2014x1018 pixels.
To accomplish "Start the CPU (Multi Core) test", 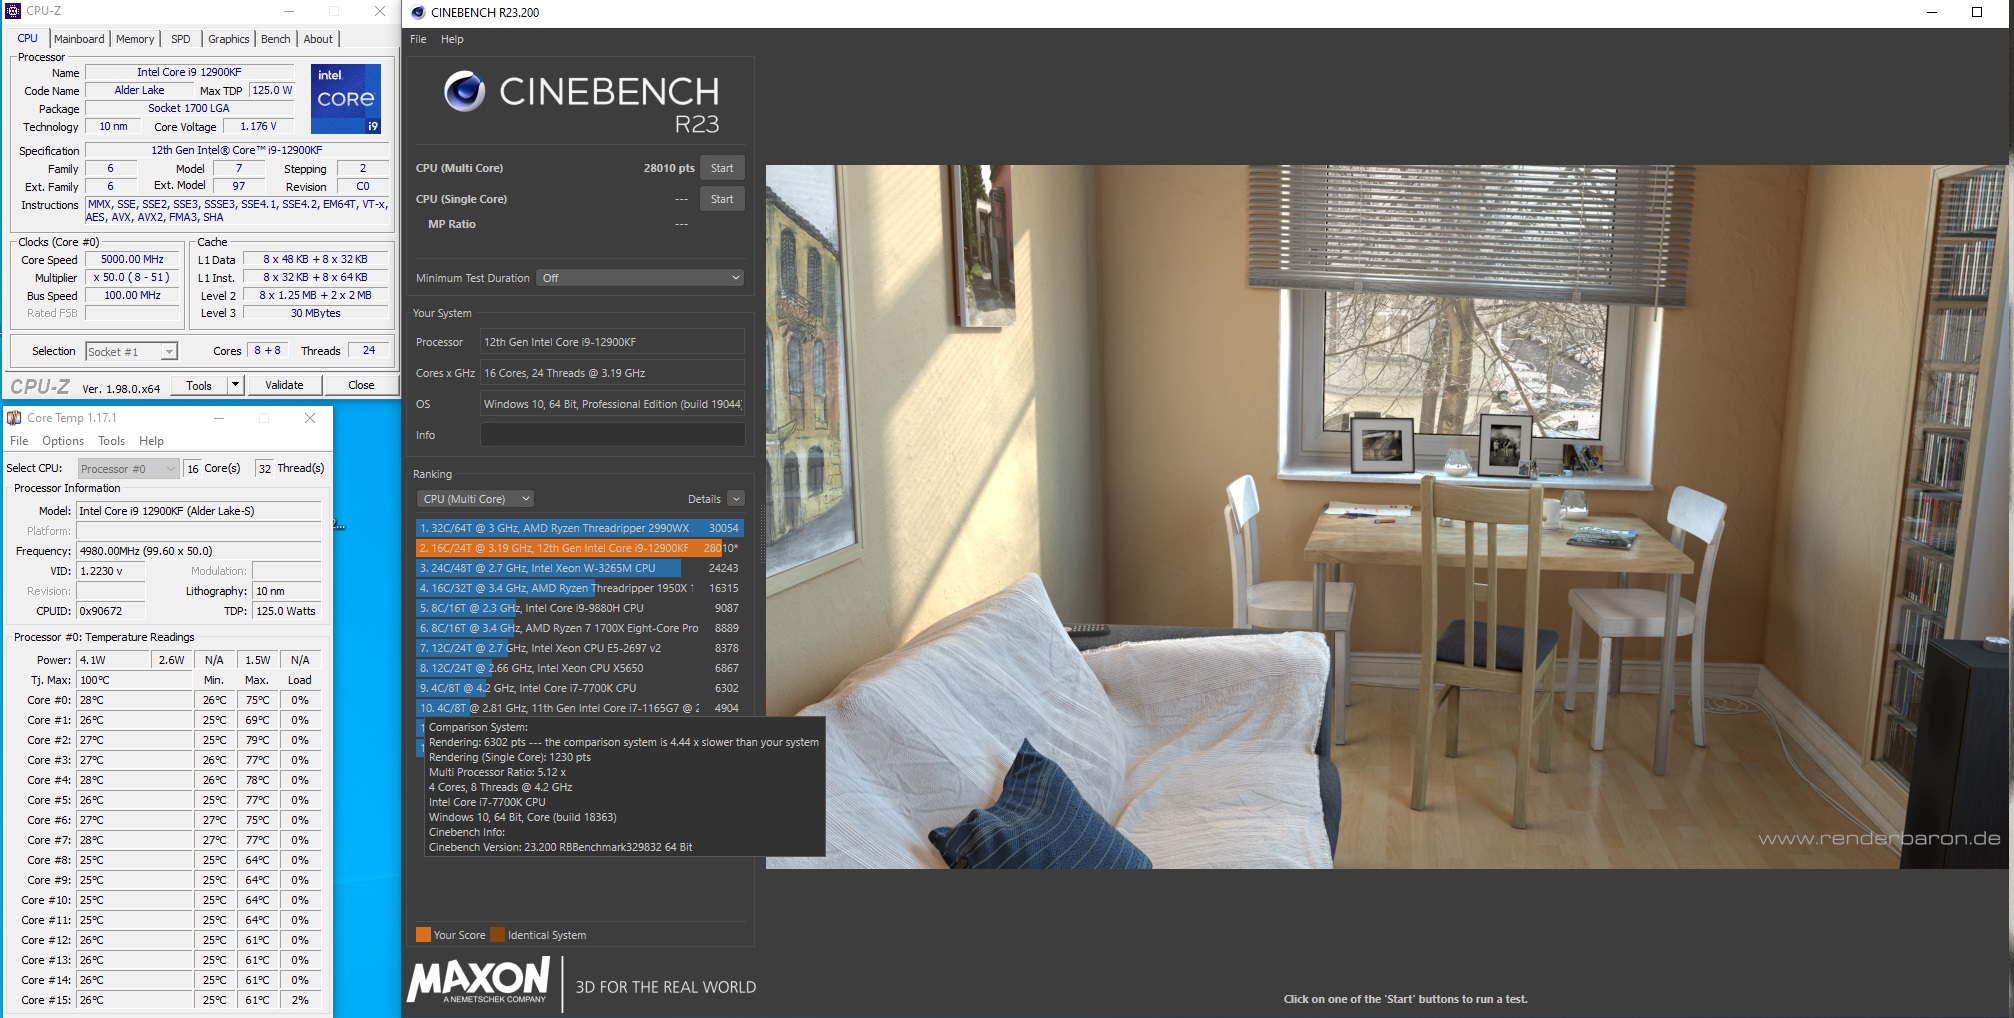I will pyautogui.click(x=722, y=168).
